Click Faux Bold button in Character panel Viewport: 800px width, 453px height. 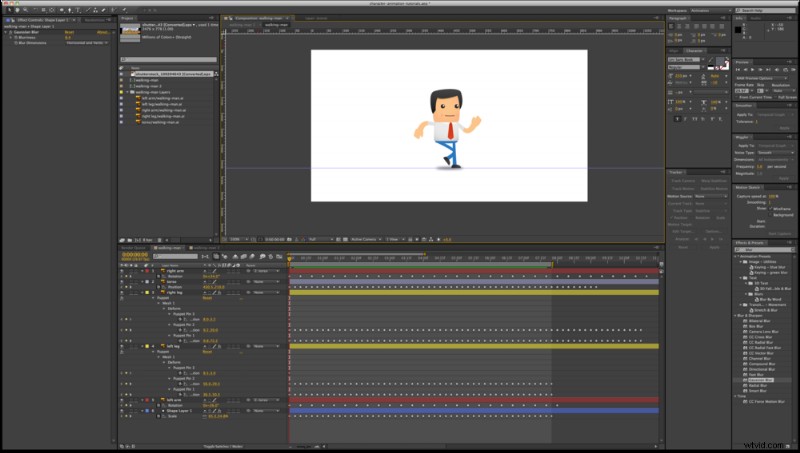(678, 119)
